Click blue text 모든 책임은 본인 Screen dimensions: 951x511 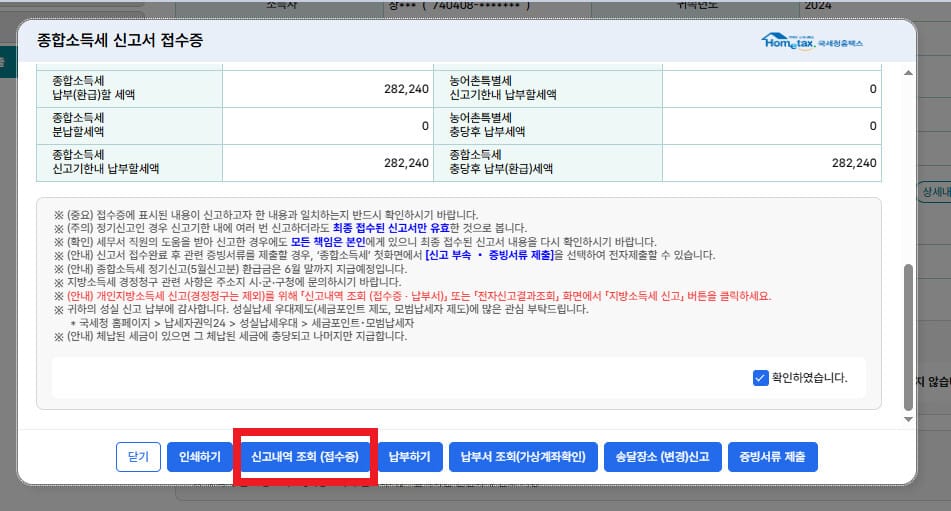click(x=328, y=241)
